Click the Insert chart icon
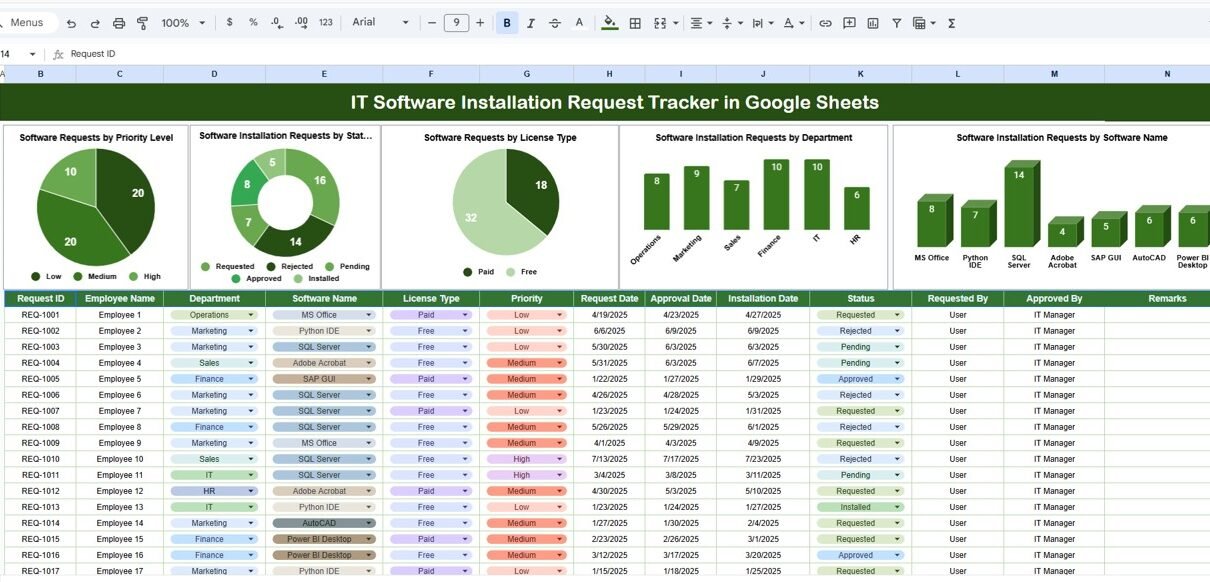Screen dimensions: 1210x582 pos(873,23)
